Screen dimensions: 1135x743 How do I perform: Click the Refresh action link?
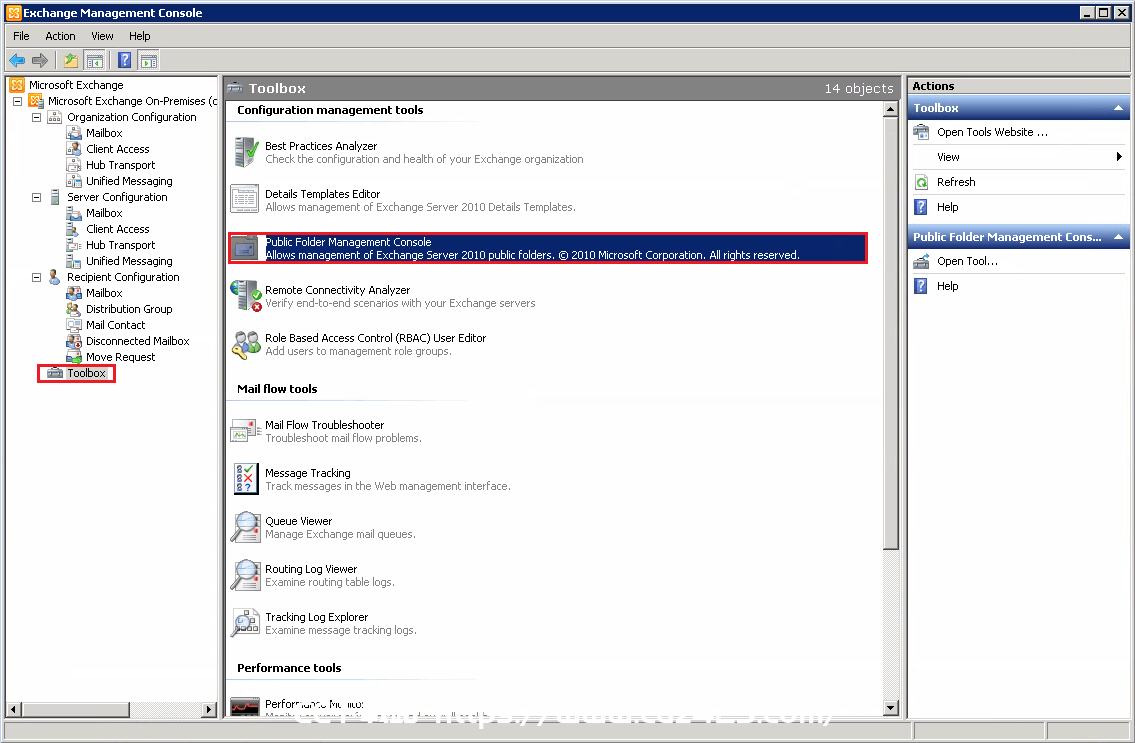coord(956,182)
